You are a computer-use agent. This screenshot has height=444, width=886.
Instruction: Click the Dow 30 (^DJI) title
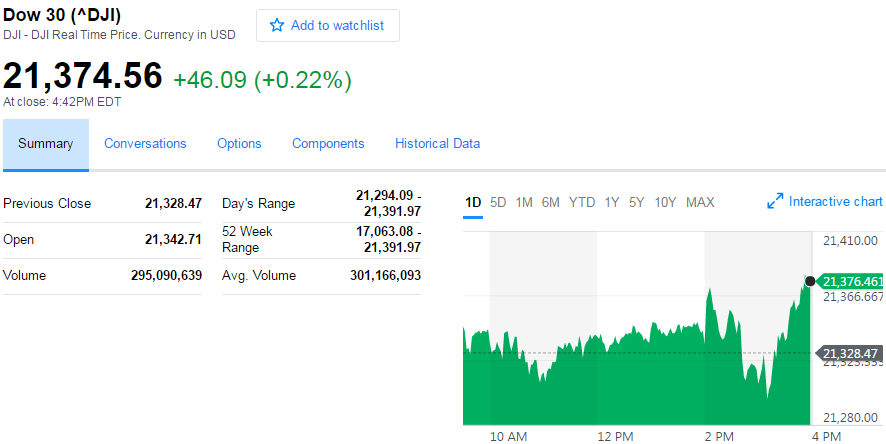62,15
